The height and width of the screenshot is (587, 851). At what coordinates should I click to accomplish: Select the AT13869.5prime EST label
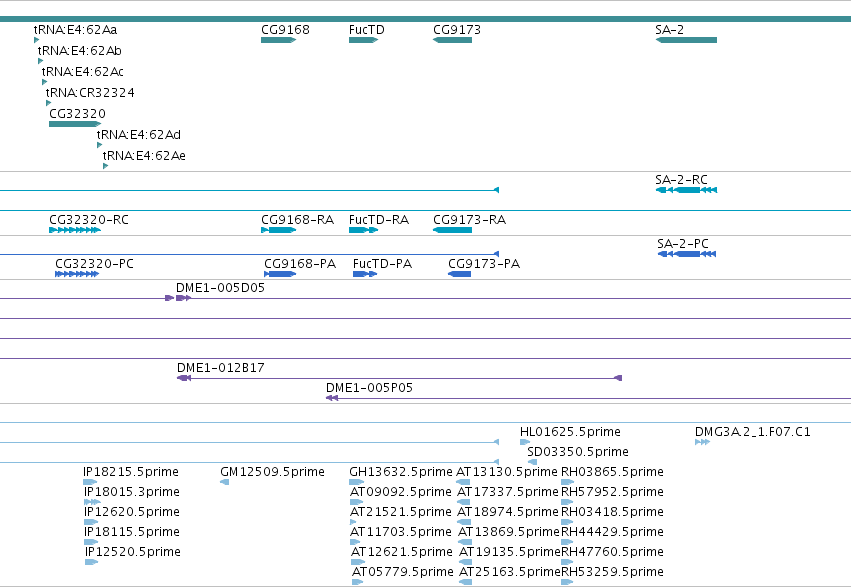[x=509, y=532]
